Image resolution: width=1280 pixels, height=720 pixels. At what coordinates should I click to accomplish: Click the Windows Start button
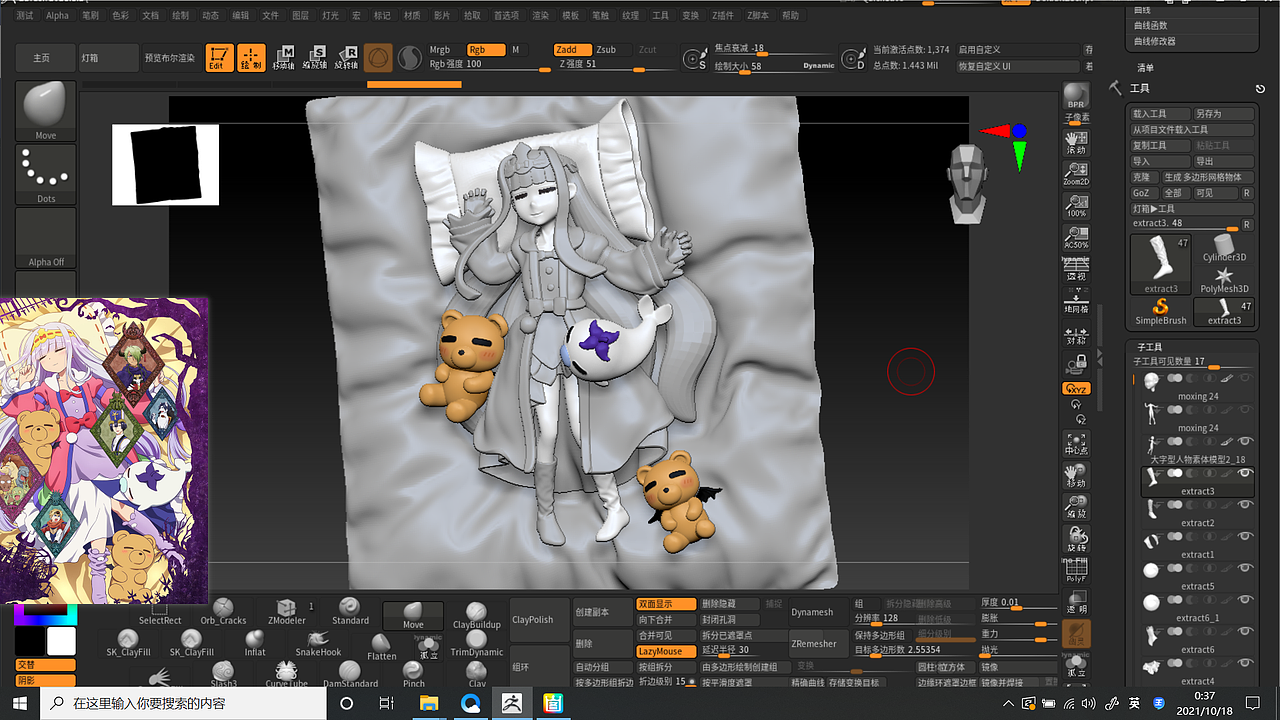[19, 703]
